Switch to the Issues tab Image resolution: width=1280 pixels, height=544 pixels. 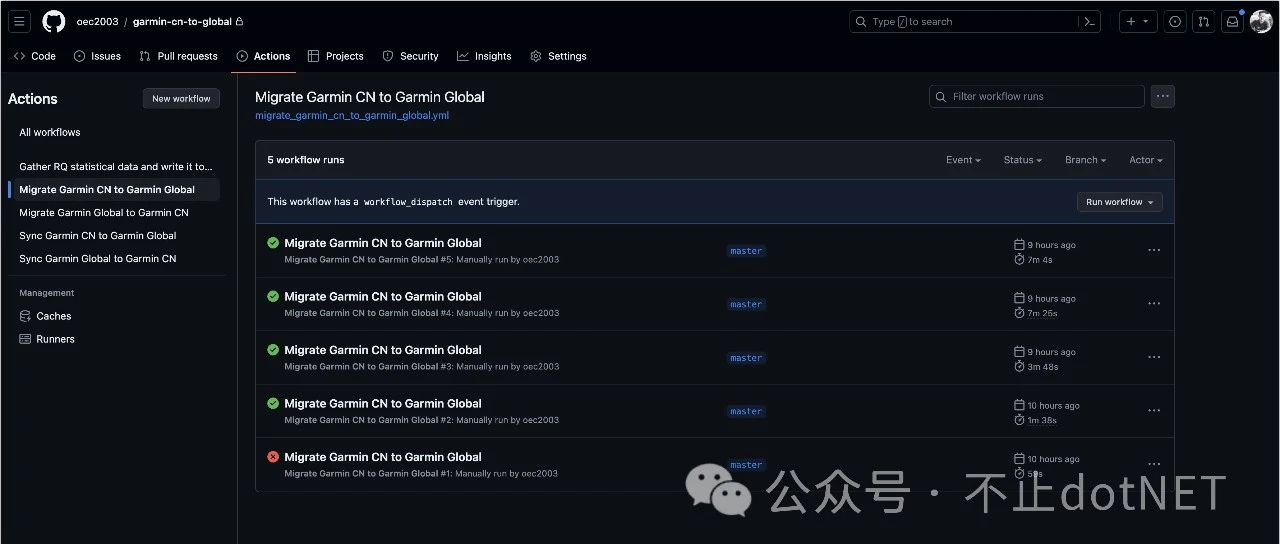tap(98, 56)
